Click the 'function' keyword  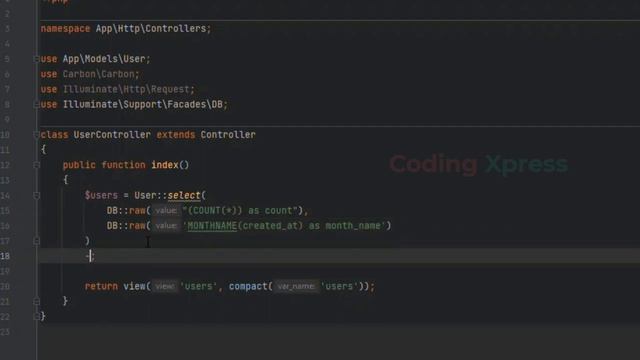coord(123,165)
